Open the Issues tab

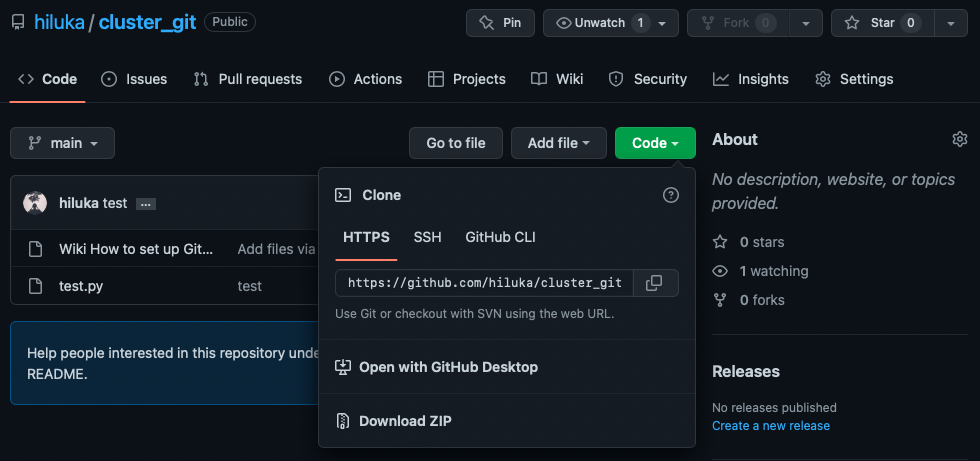(x=135, y=79)
